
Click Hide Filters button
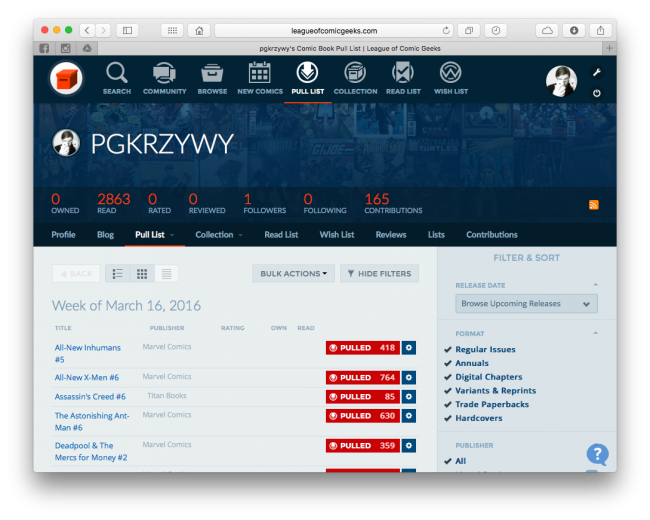(x=379, y=274)
